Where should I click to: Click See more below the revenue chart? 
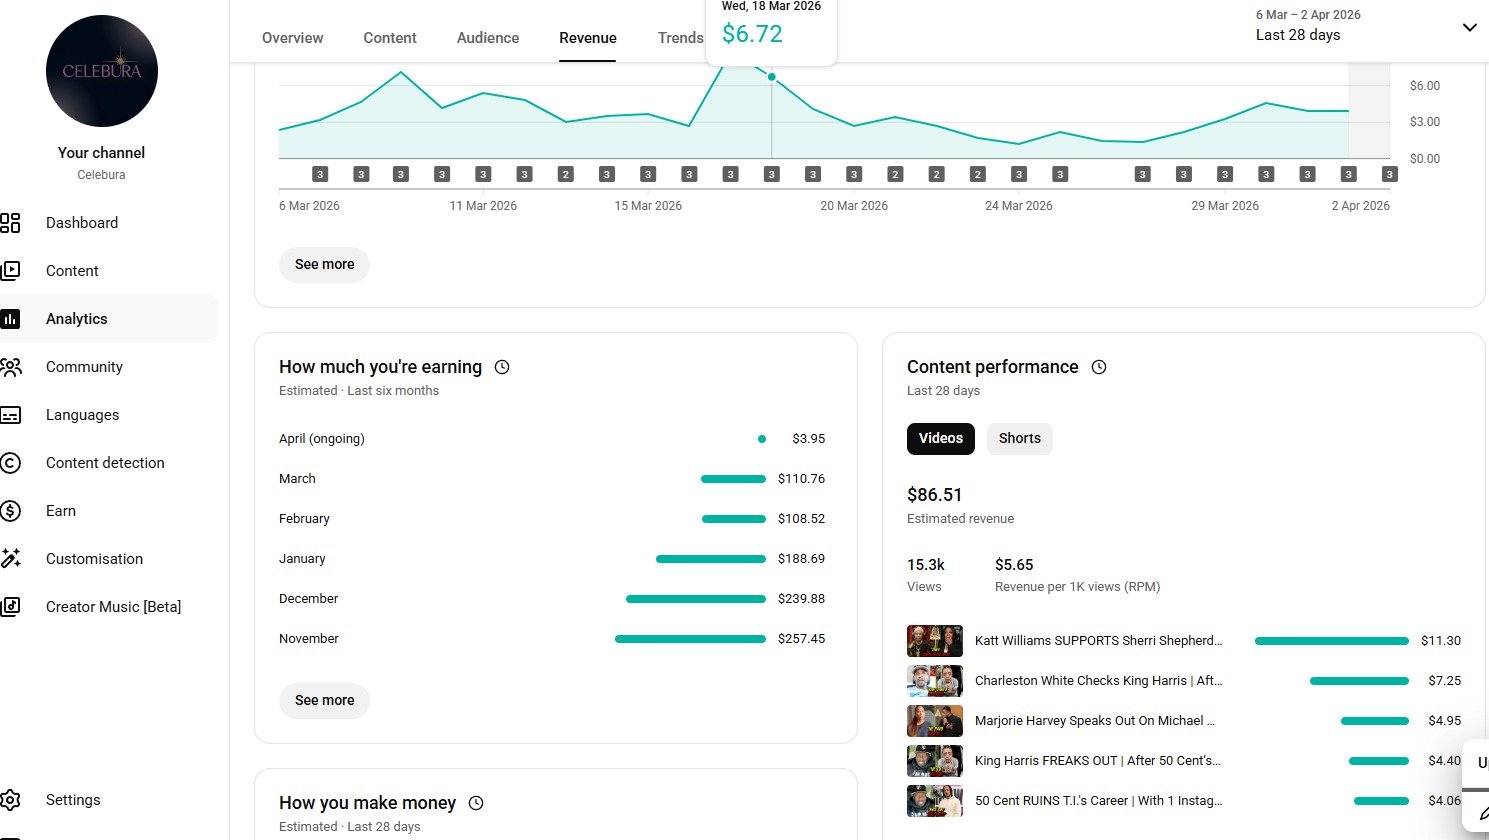pos(324,264)
